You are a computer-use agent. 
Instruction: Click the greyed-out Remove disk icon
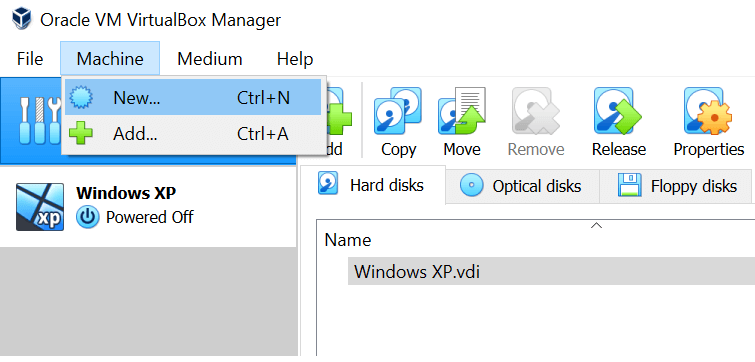click(536, 112)
